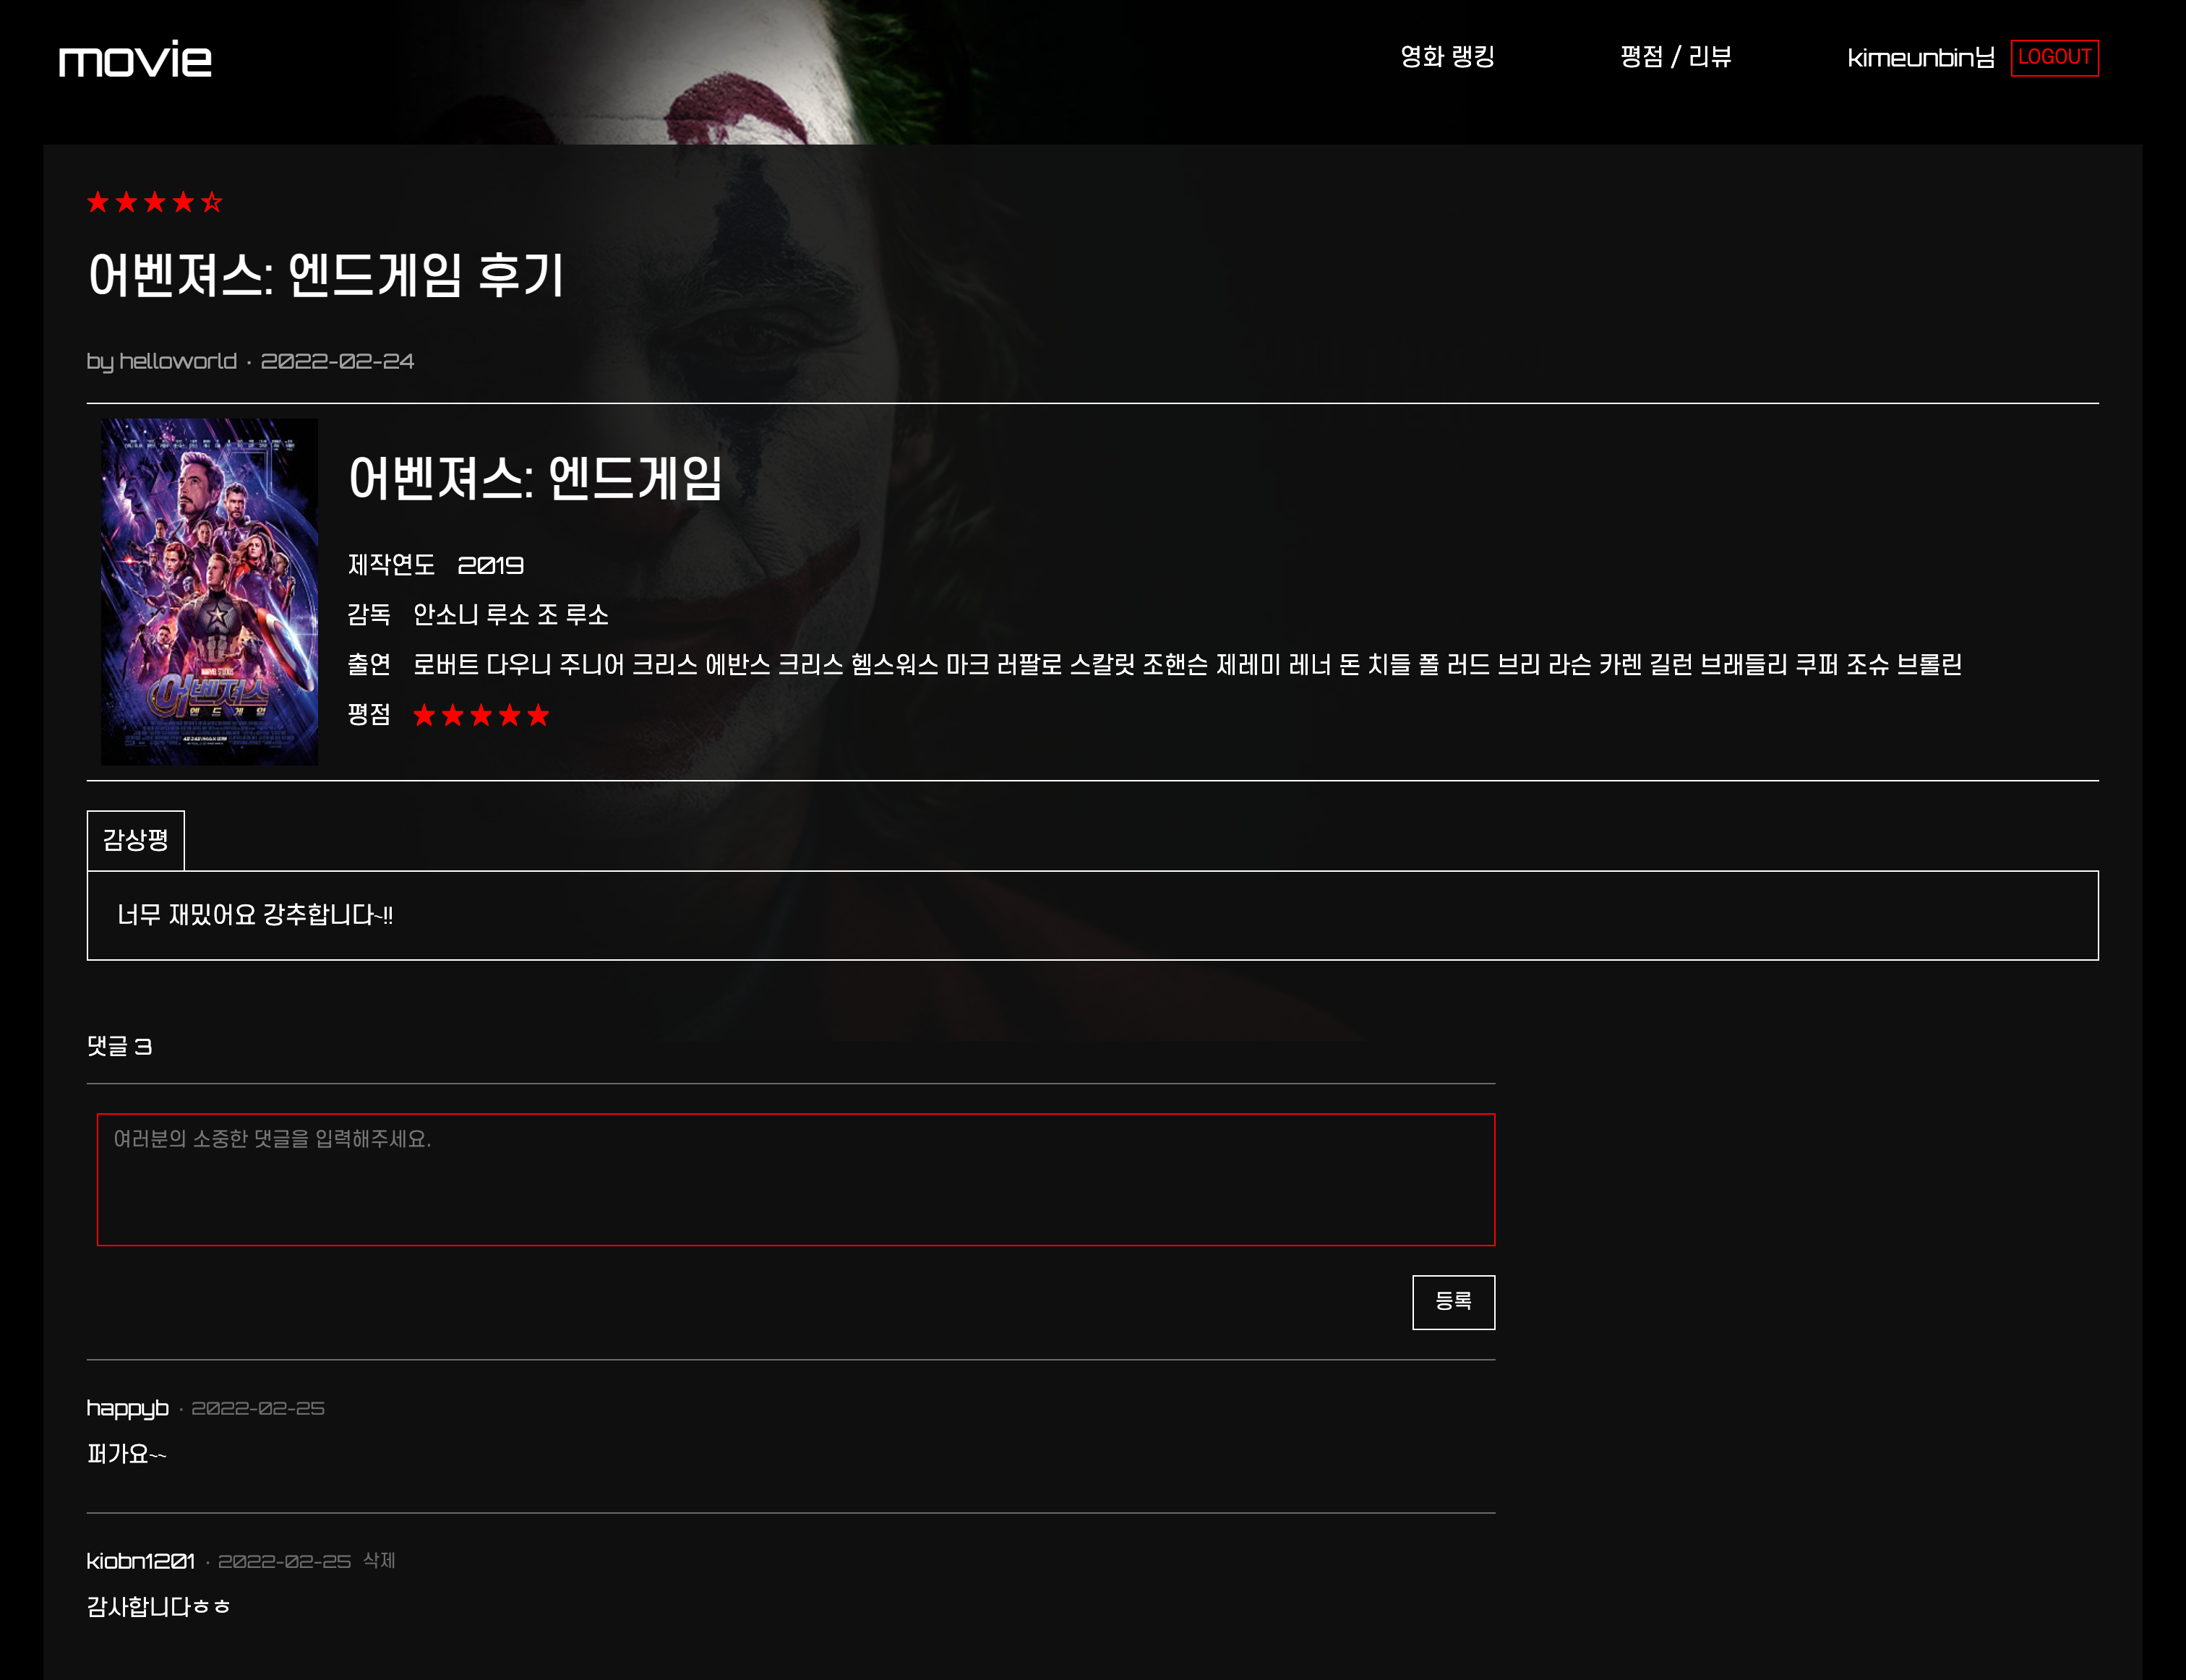Click the review title 어벤져스: 엔드게임 후기

[x=326, y=275]
